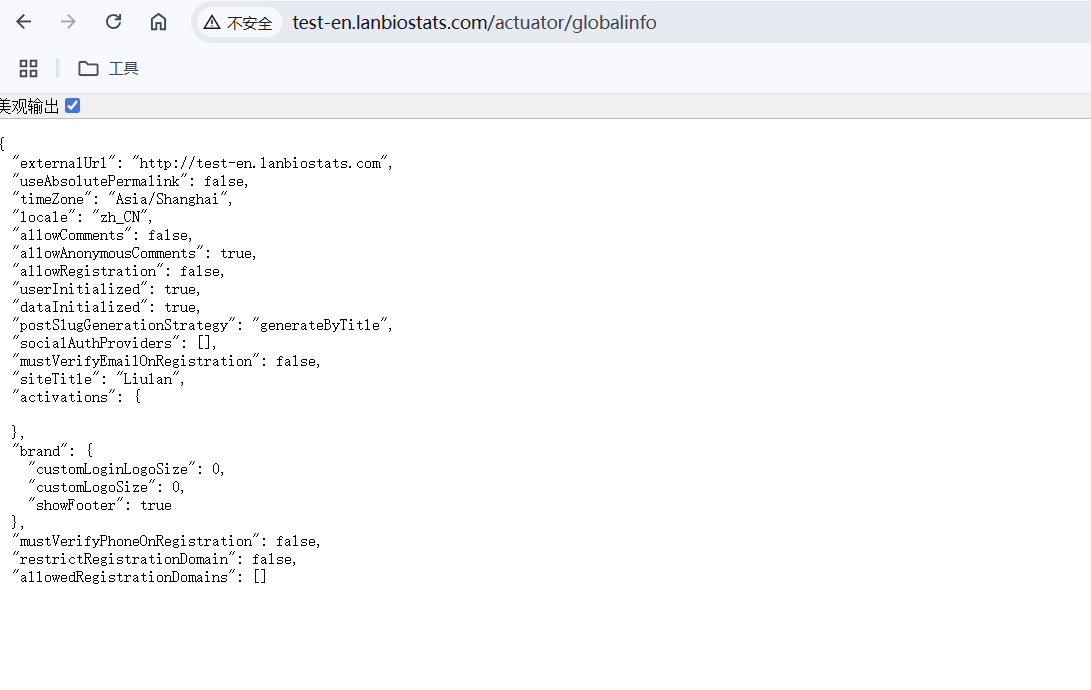Image resolution: width=1091 pixels, height=690 pixels.
Task: Click the "zh_CN" locale value
Action: pos(121,217)
